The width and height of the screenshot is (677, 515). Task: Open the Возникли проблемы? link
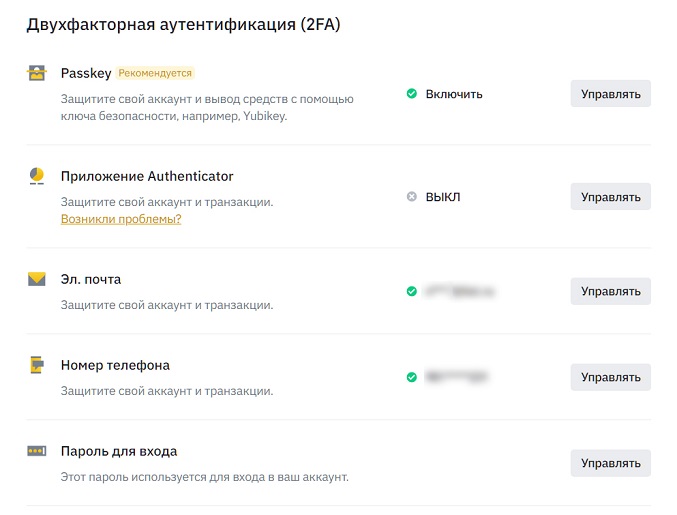(x=121, y=218)
